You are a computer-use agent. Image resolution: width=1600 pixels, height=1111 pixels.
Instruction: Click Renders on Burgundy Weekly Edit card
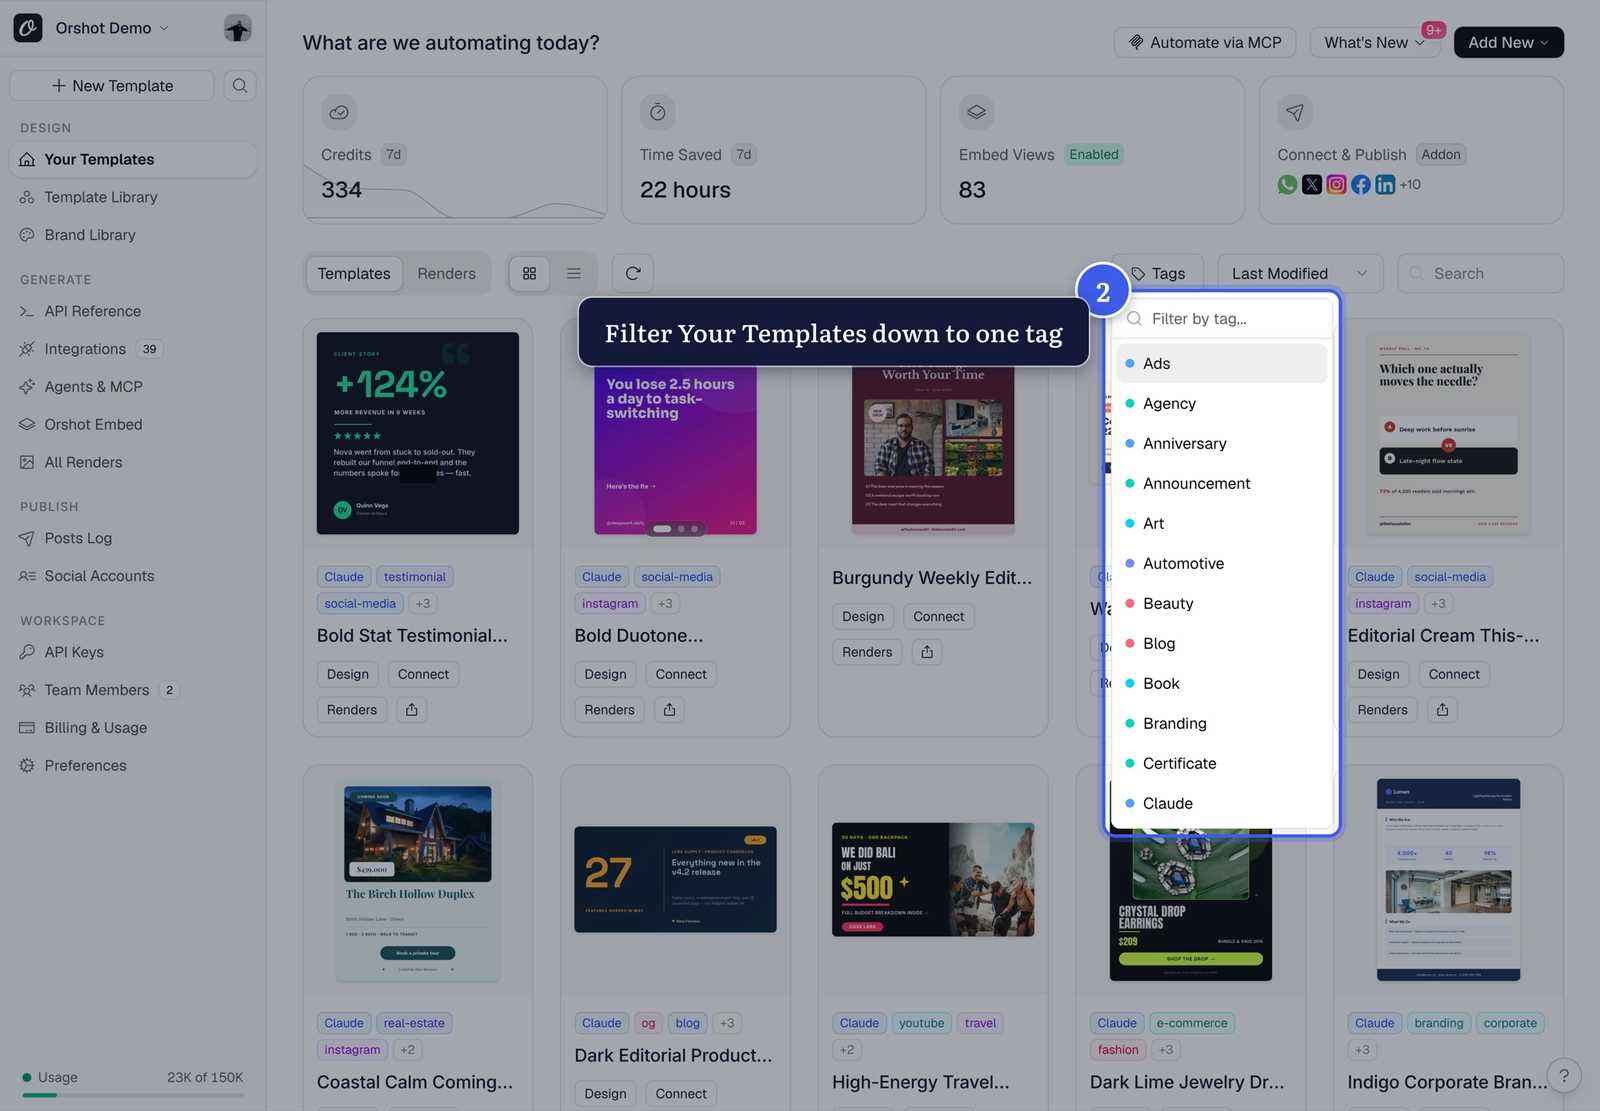click(x=867, y=652)
